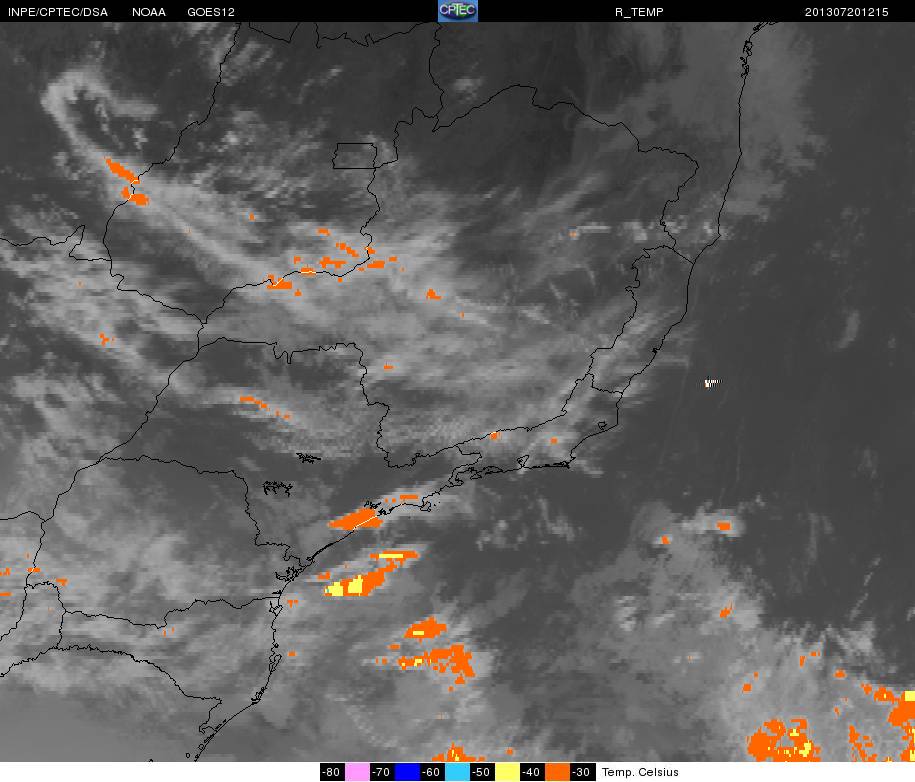Click the 201307201215 timestamp
This screenshot has width=915, height=782.
coord(846,12)
